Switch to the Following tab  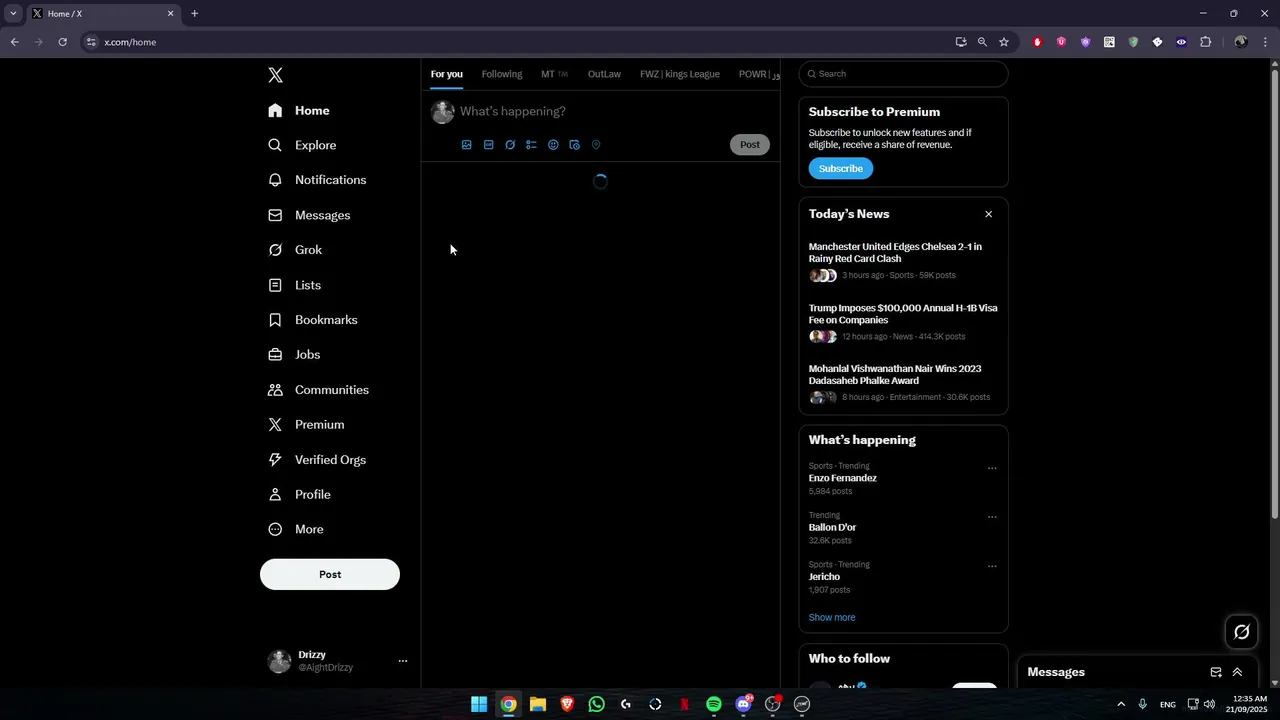pyautogui.click(x=502, y=74)
